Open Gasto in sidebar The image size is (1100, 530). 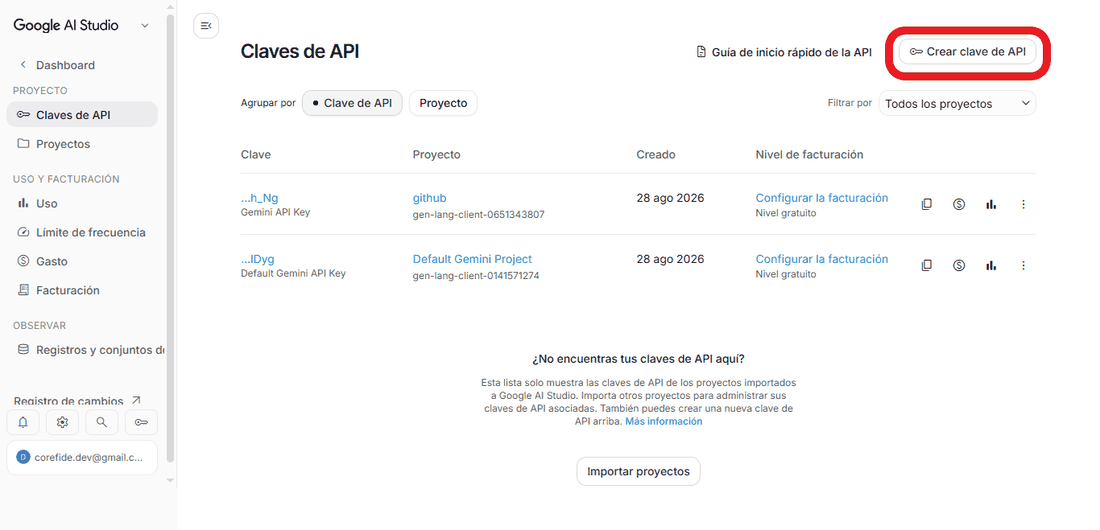pos(82,261)
